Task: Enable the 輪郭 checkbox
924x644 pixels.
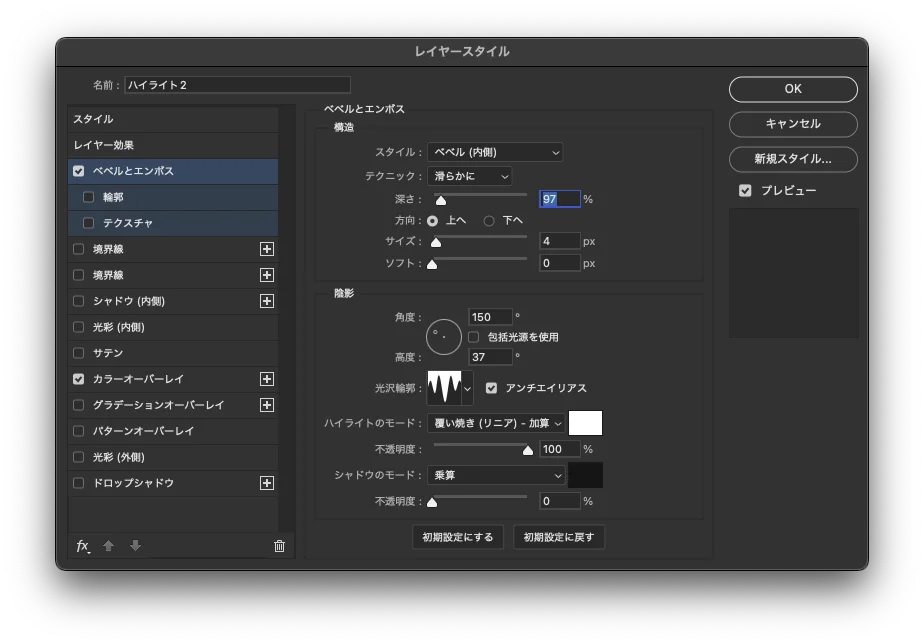Action: click(x=88, y=197)
